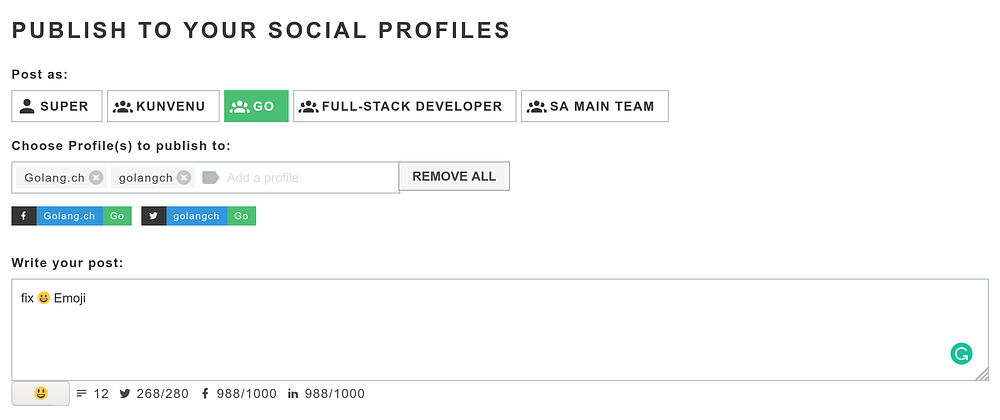Click the LinkedIn character count icon
Image resolution: width=1000 pixels, height=420 pixels.
[293, 394]
